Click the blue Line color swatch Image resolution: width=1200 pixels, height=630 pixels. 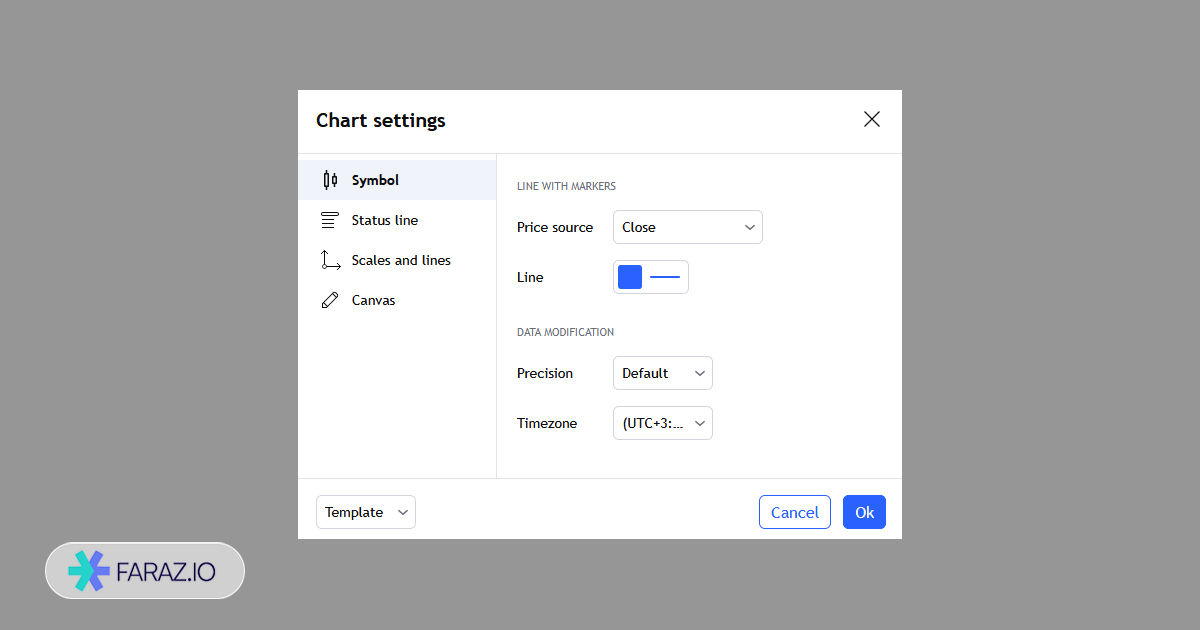tap(630, 277)
